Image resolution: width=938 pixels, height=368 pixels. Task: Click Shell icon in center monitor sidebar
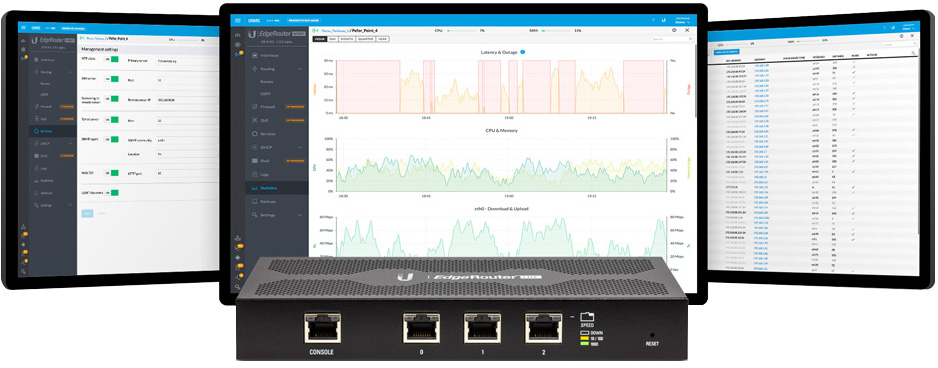tap(254, 160)
